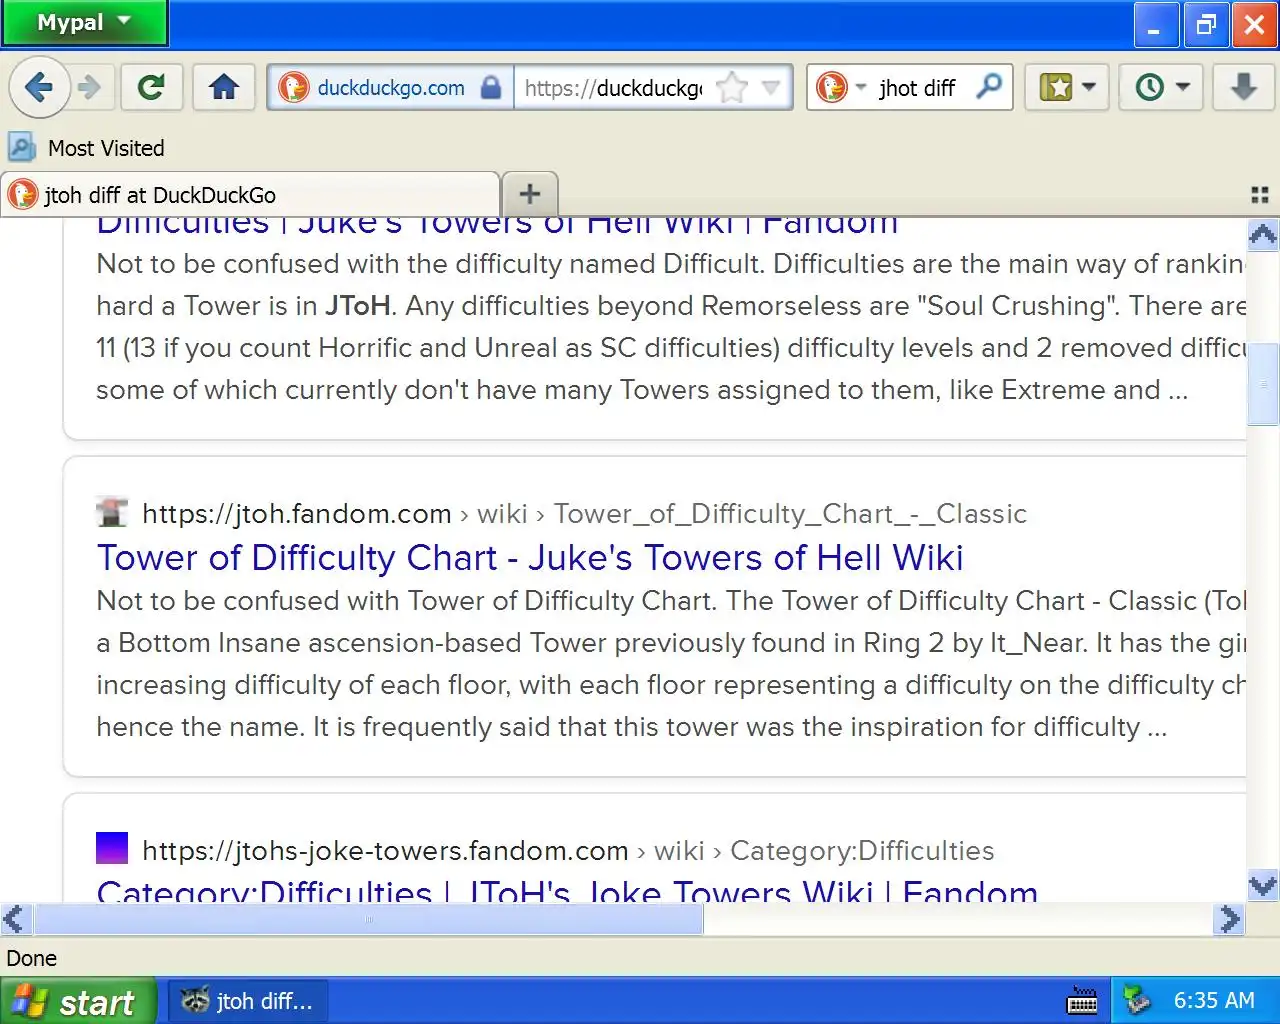Open the history clock dropdown
This screenshot has width=1280, height=1024.
[x=1161, y=88]
